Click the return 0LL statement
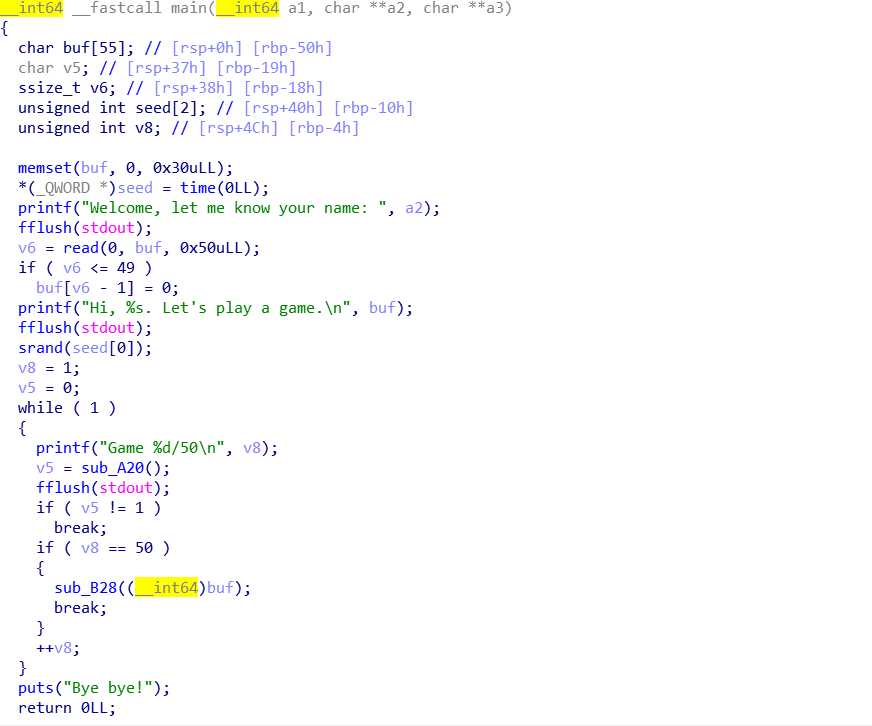872x726 pixels. [x=67, y=708]
